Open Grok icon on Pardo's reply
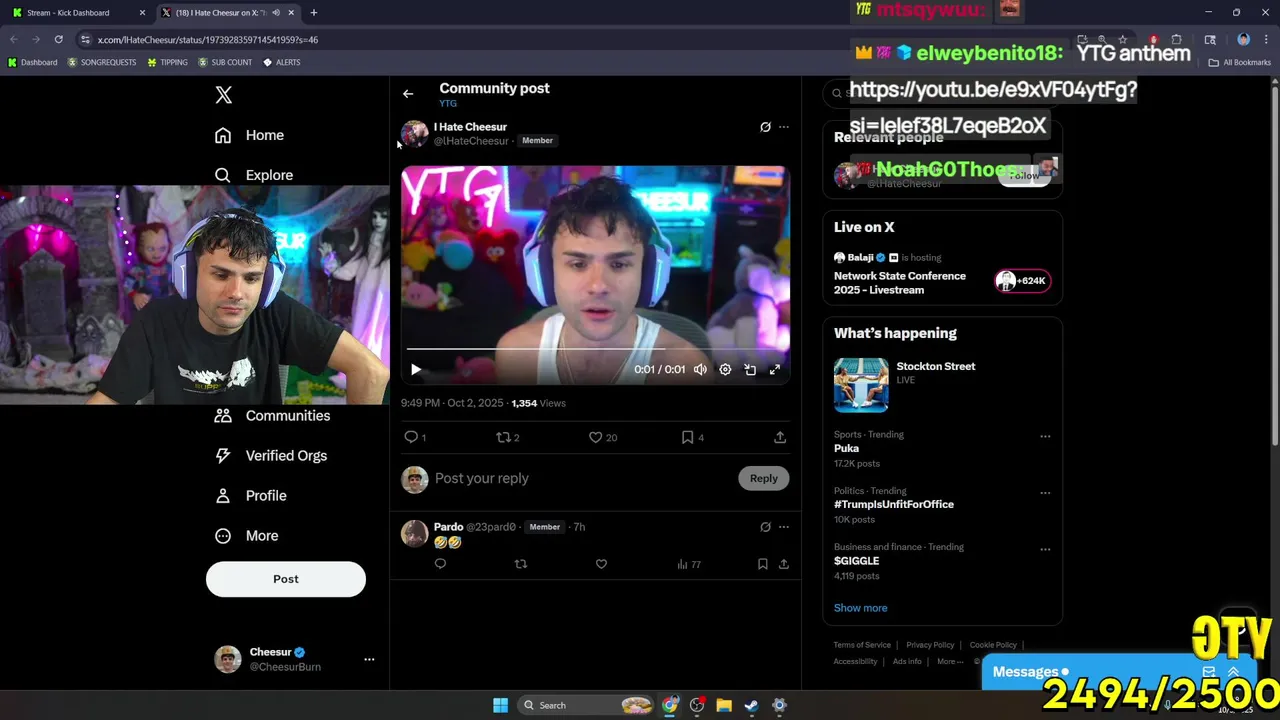Viewport: 1280px width, 720px height. pyautogui.click(x=765, y=527)
